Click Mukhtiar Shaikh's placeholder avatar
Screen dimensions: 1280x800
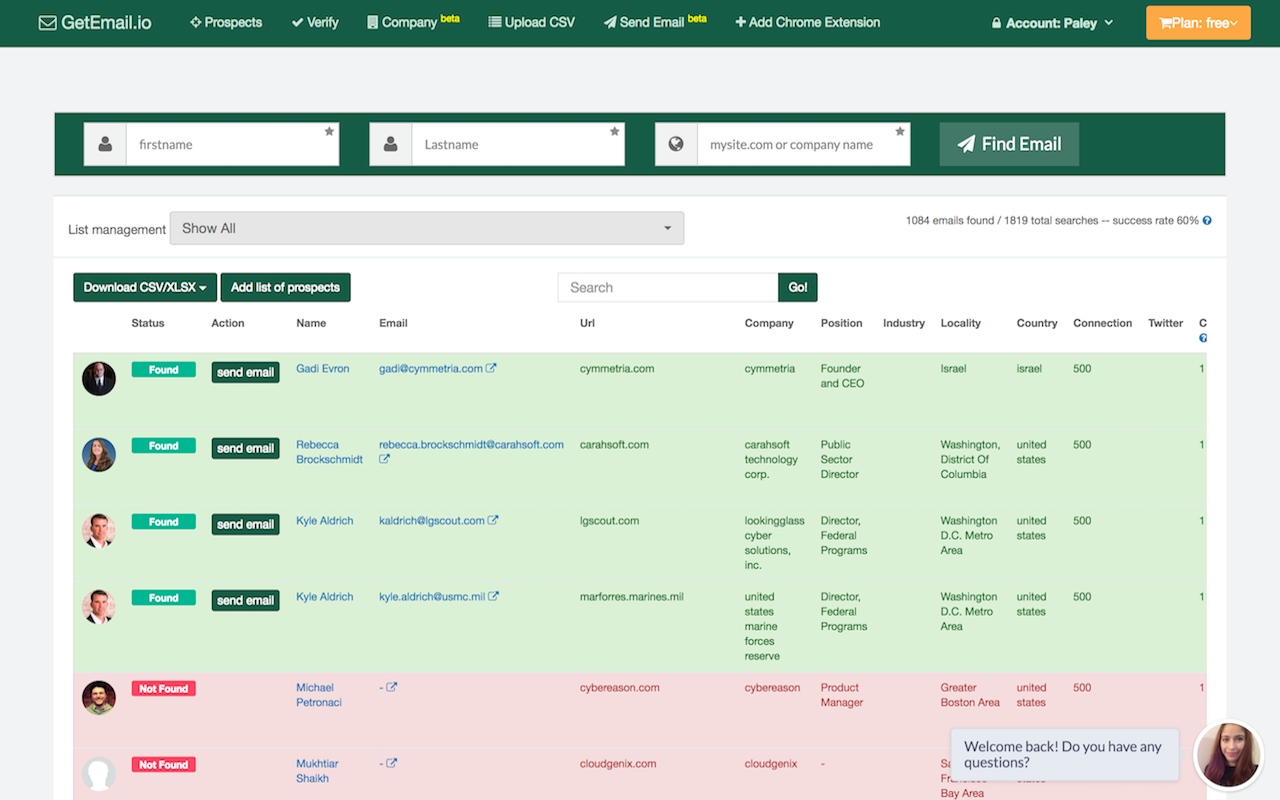[x=99, y=774]
